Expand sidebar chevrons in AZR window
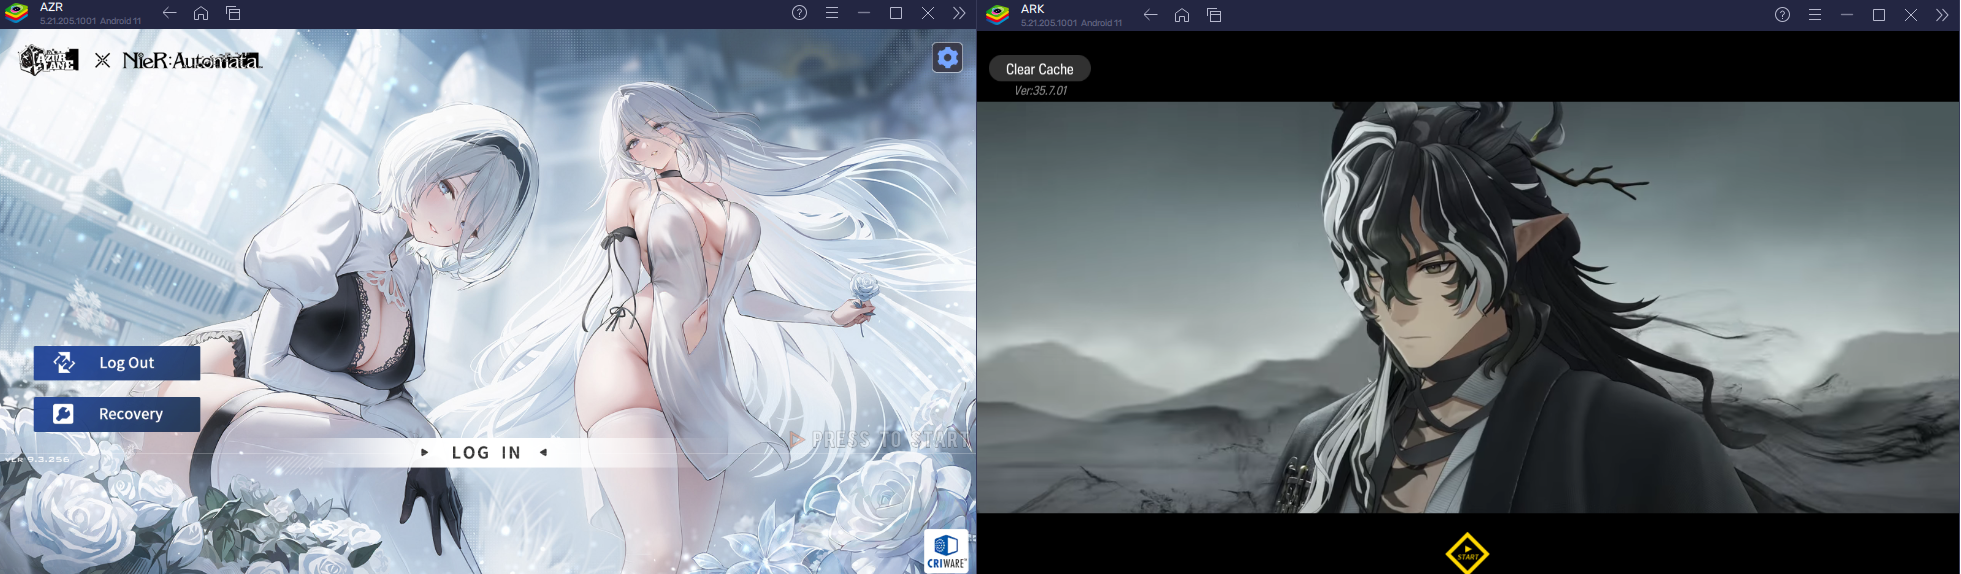Image resolution: width=1961 pixels, height=574 pixels. click(959, 13)
